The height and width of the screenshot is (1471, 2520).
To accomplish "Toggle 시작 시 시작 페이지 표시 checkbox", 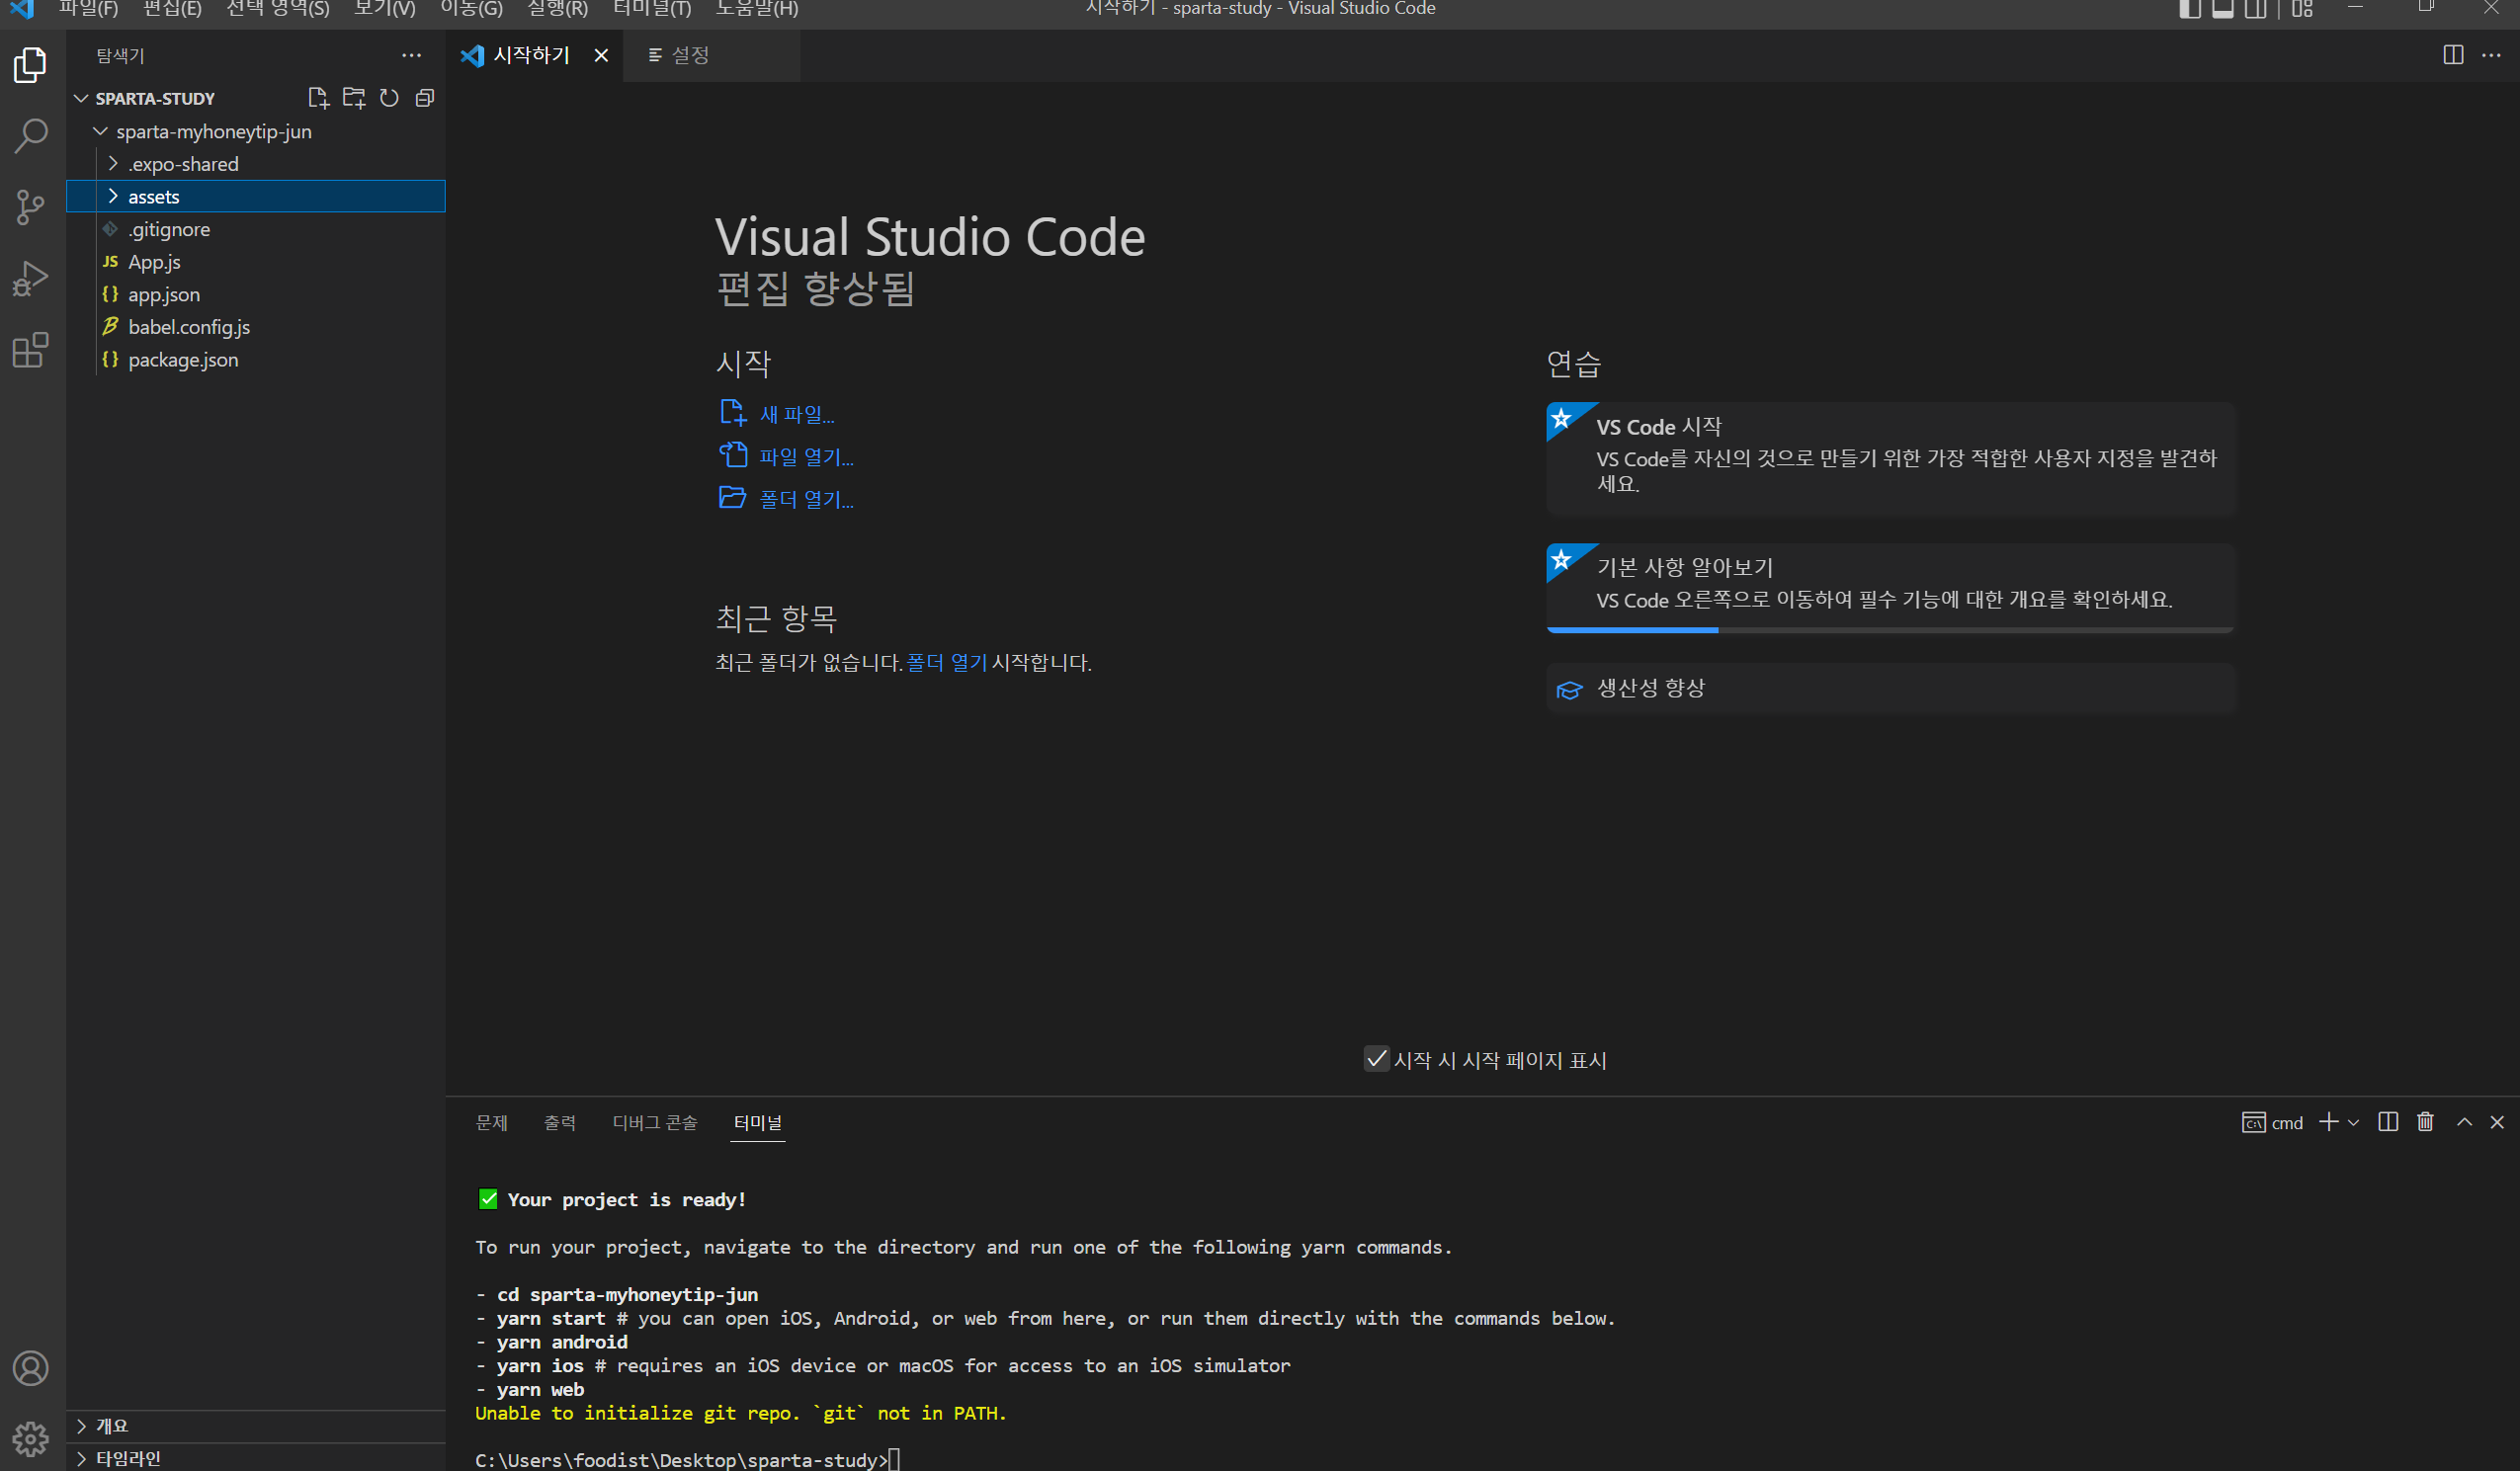I will [x=1376, y=1059].
